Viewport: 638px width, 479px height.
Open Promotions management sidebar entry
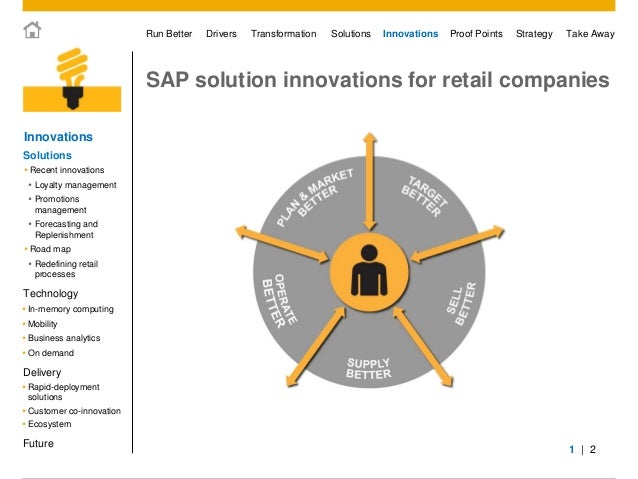61,204
